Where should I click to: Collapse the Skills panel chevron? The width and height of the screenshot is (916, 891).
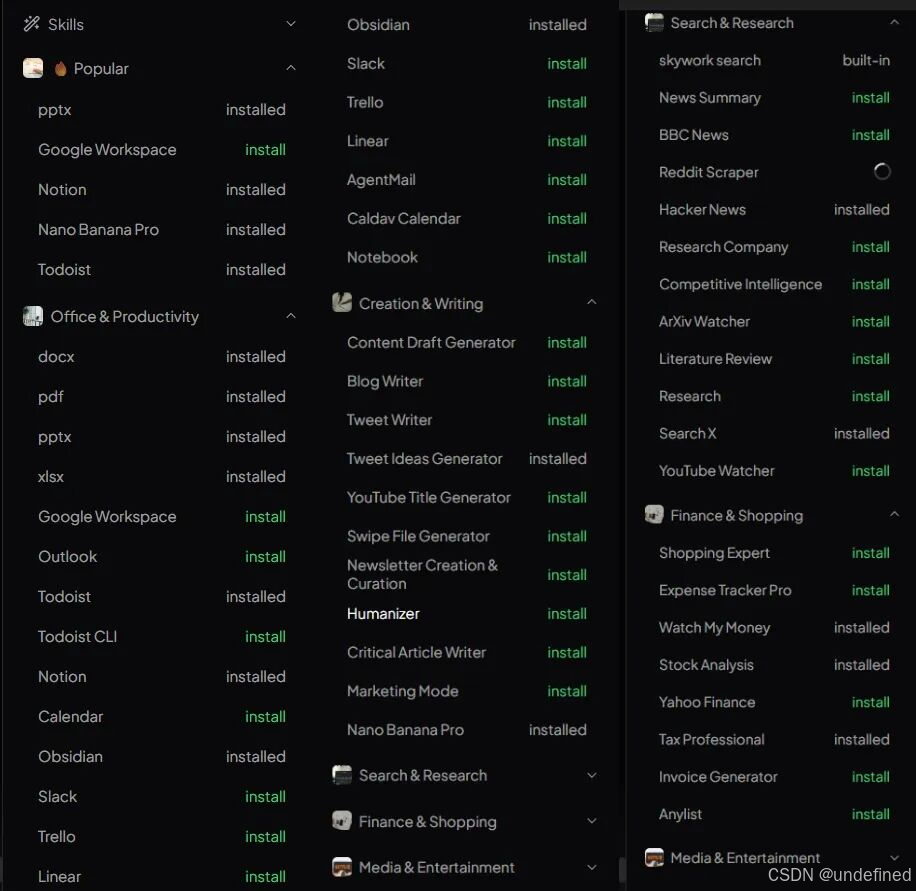click(290, 23)
